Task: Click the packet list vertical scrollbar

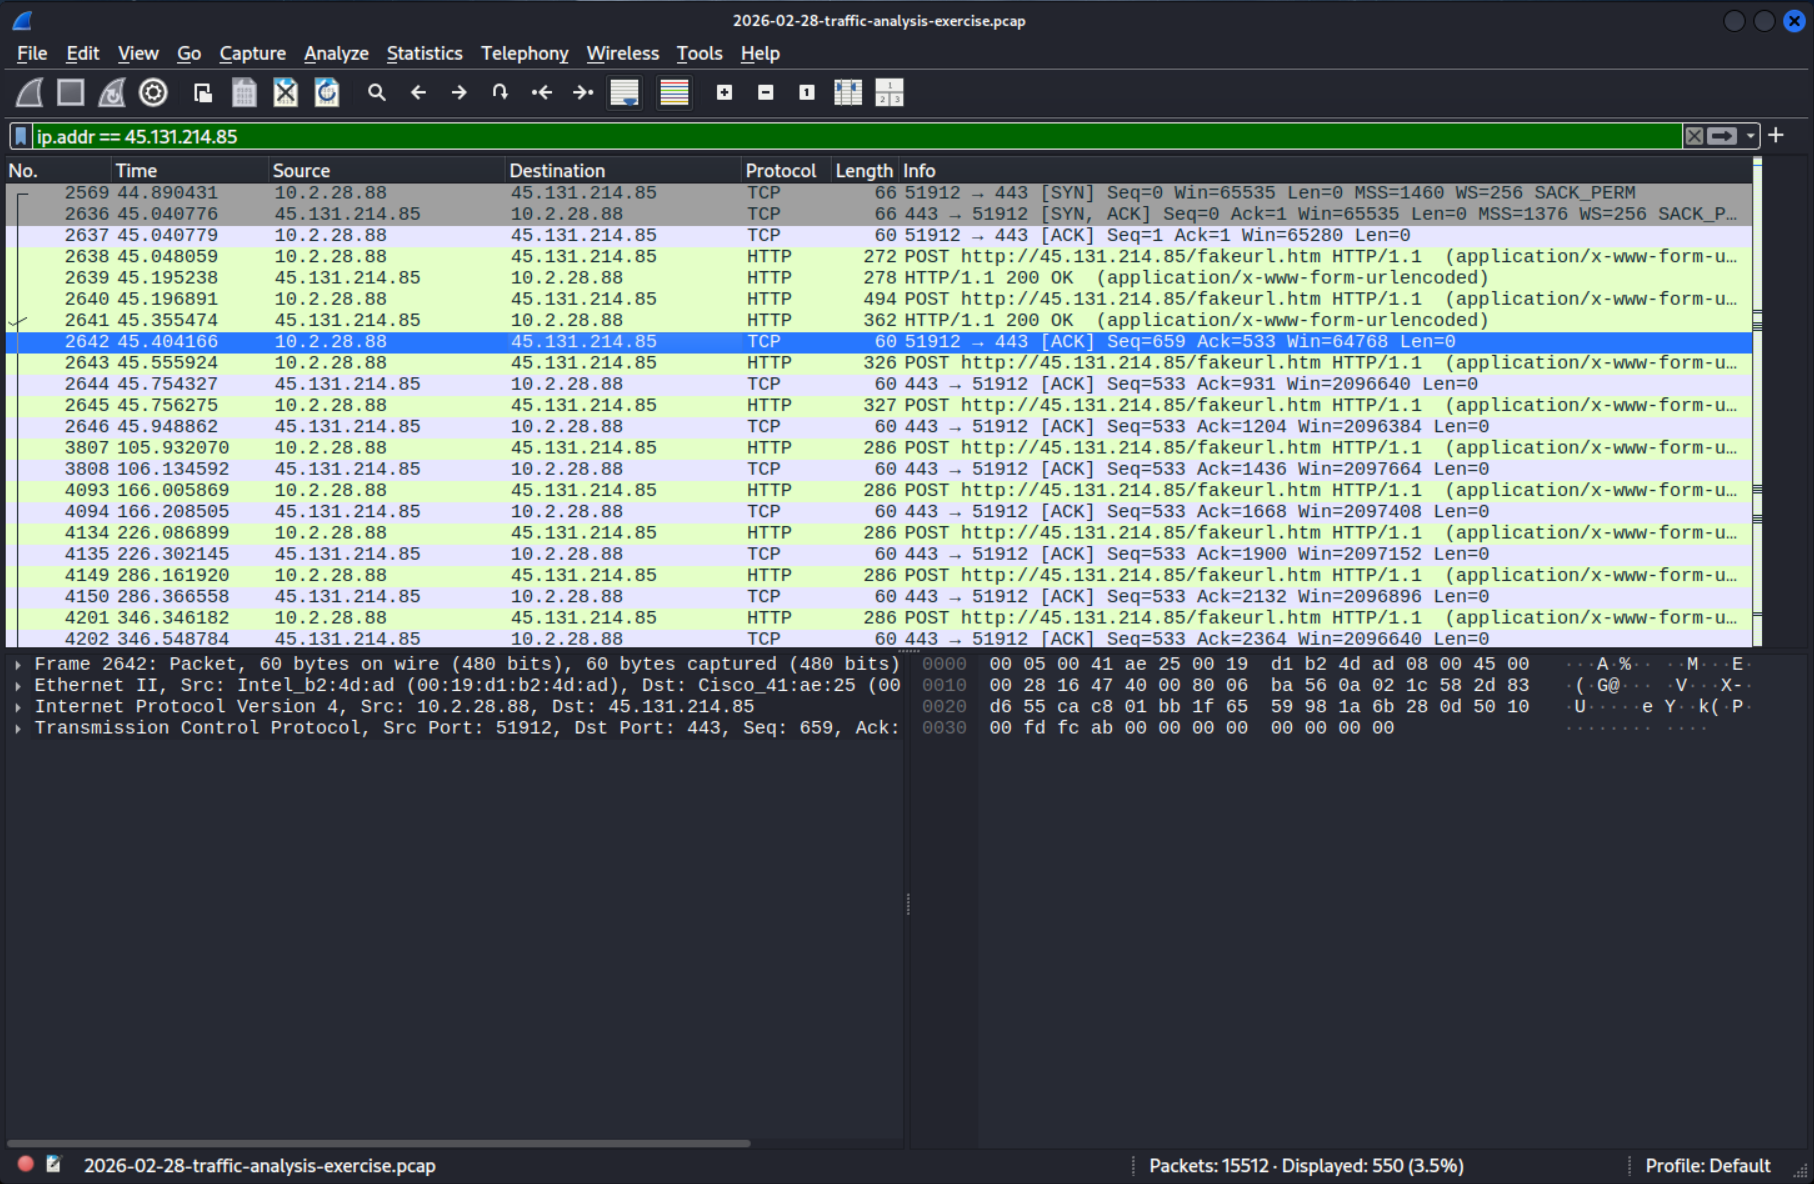Action: [1758, 402]
